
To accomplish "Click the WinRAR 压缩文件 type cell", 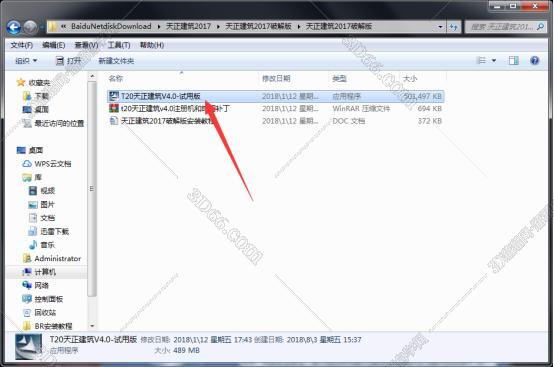I will (x=361, y=108).
